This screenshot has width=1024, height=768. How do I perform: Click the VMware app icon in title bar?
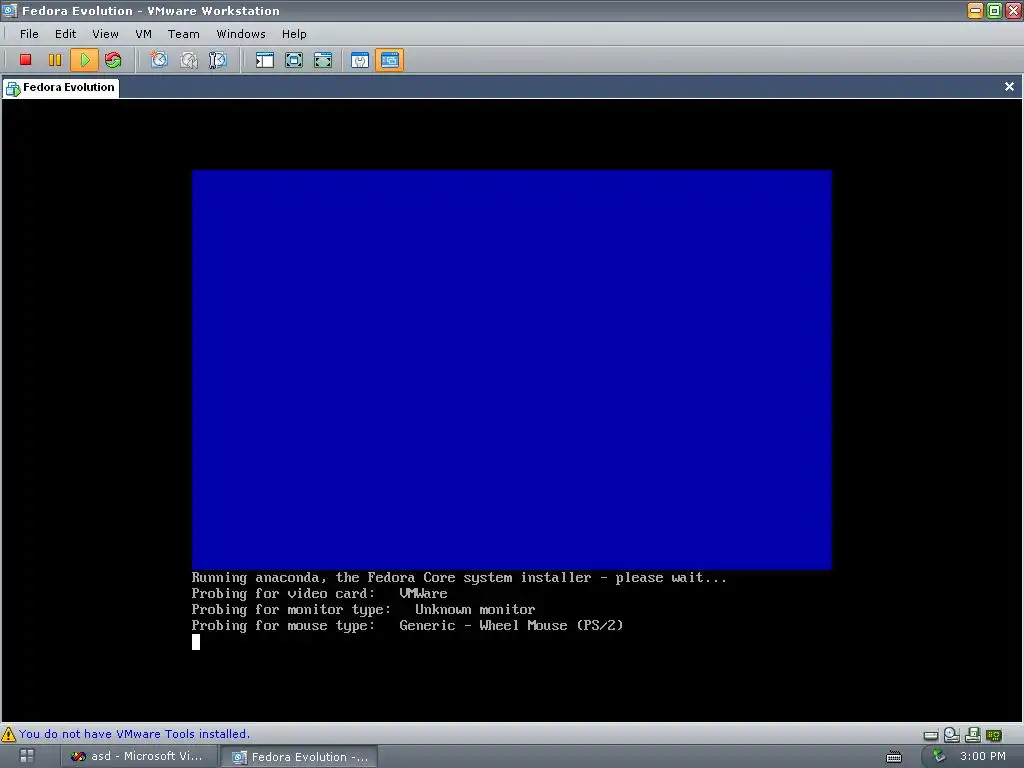[9, 10]
